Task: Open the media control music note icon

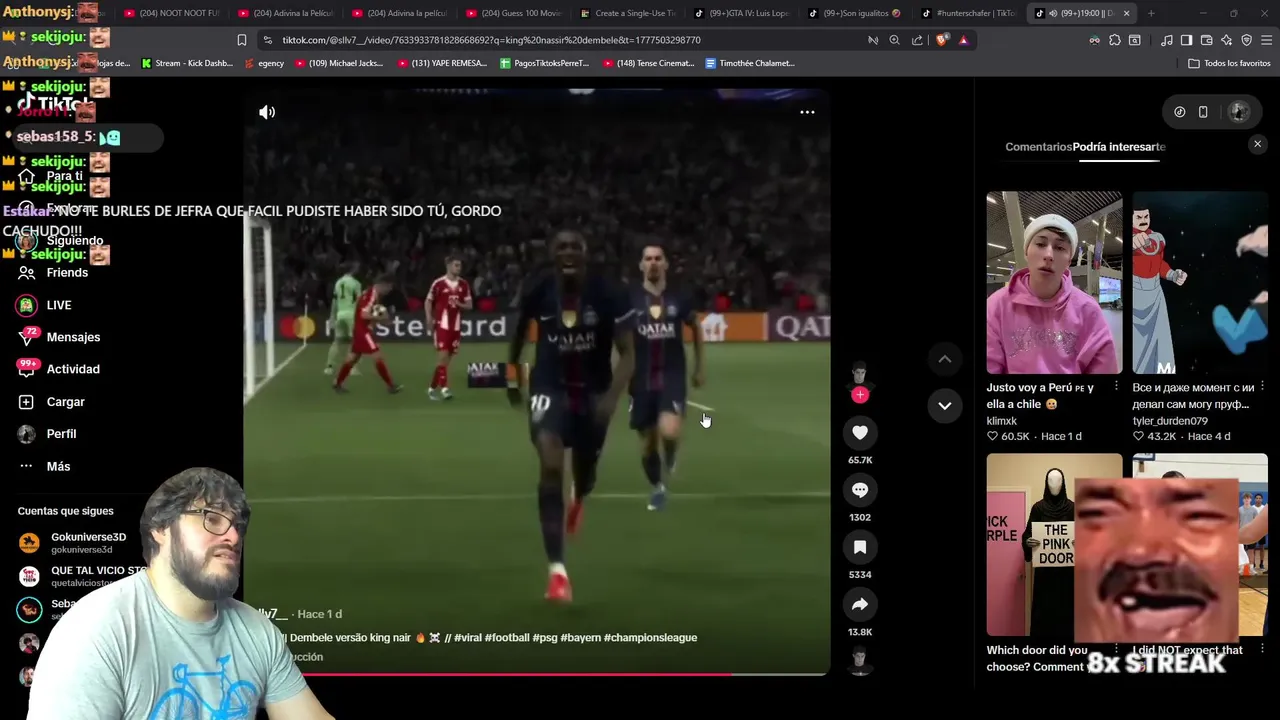Action: click(1167, 40)
